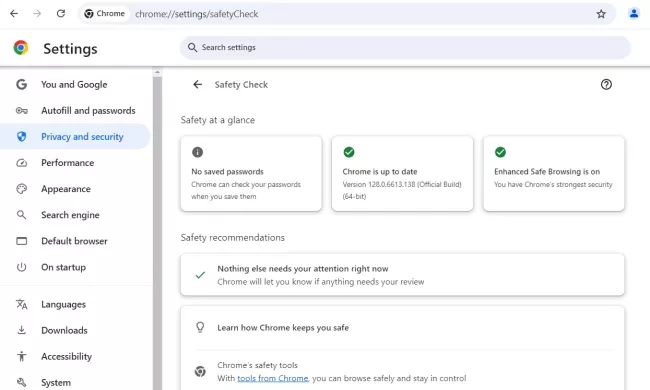Open System settings

pyautogui.click(x=75, y=382)
